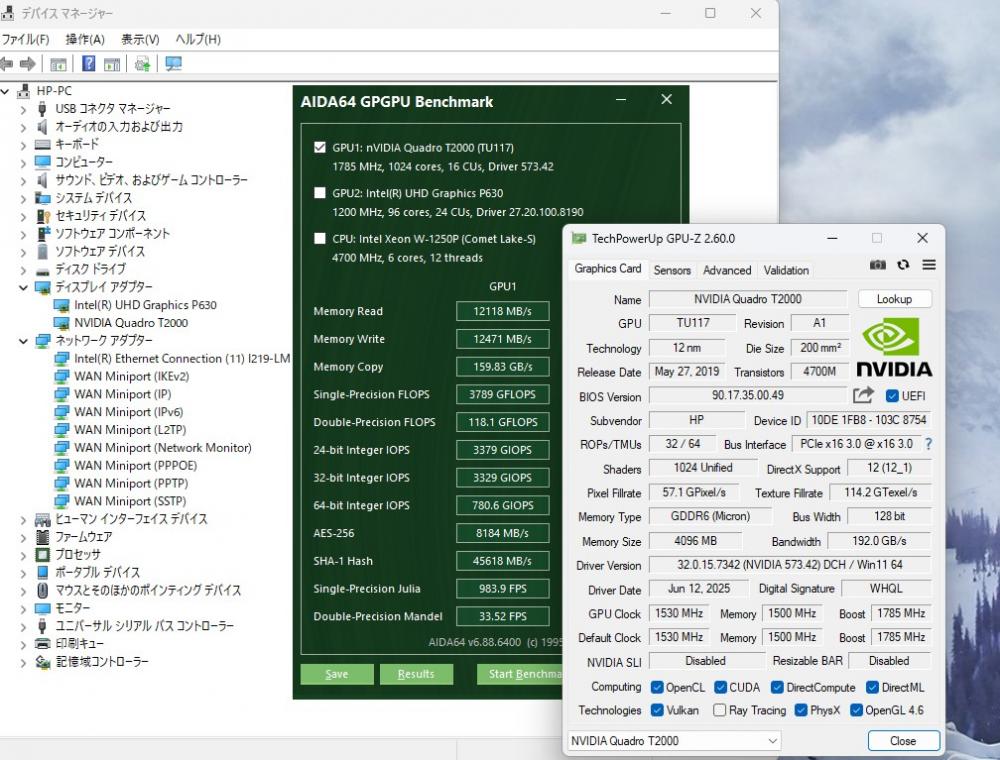Expand the プロセッサ category
The image size is (1000, 760).
click(x=24, y=555)
